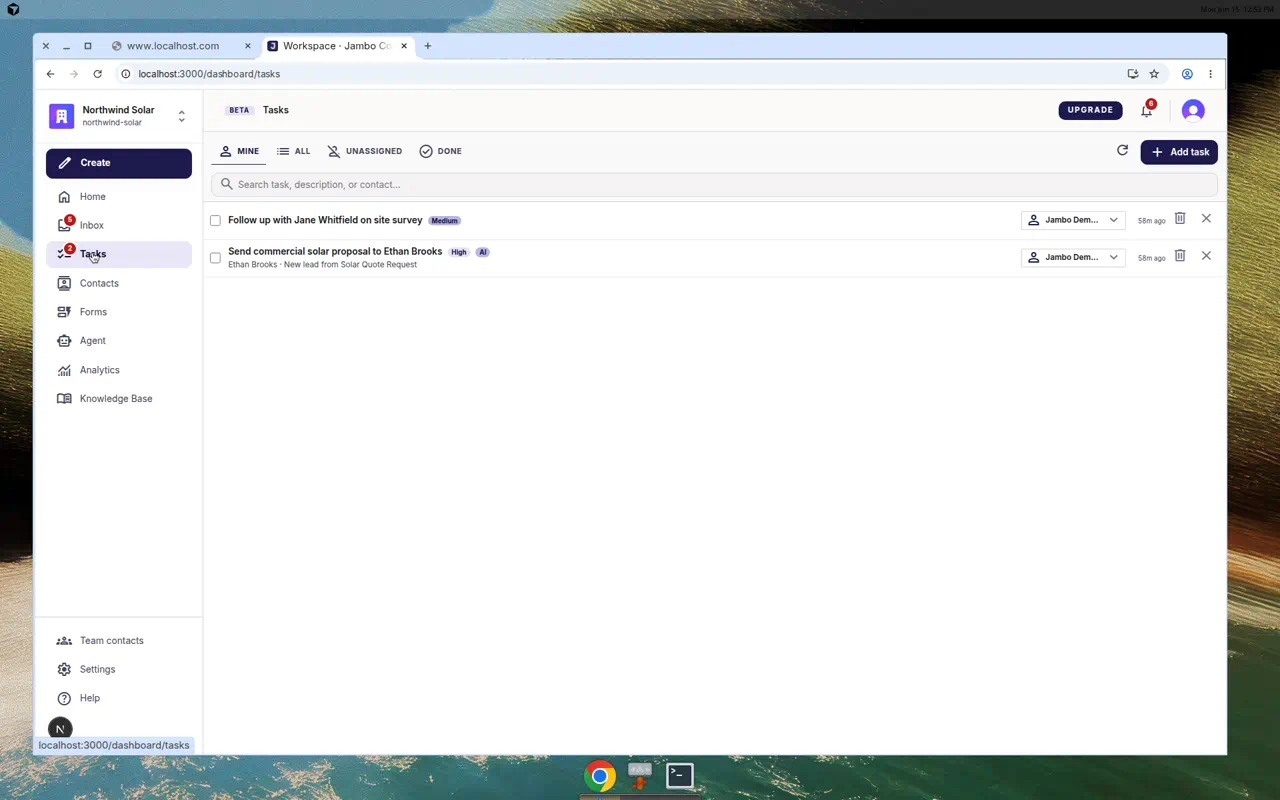Open the Knowledge Base page

(118, 398)
